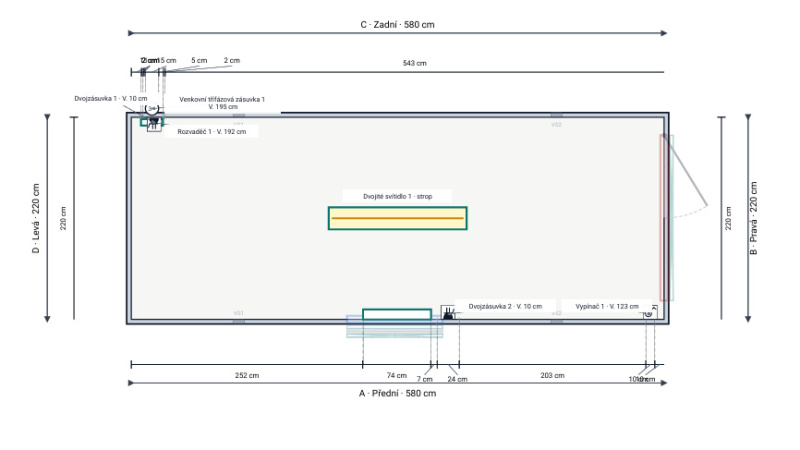Image resolution: width=800 pixels, height=450 pixels.
Task: Click the 'Venkovní třífázová zásuvka 1' label
Action: [x=222, y=99]
